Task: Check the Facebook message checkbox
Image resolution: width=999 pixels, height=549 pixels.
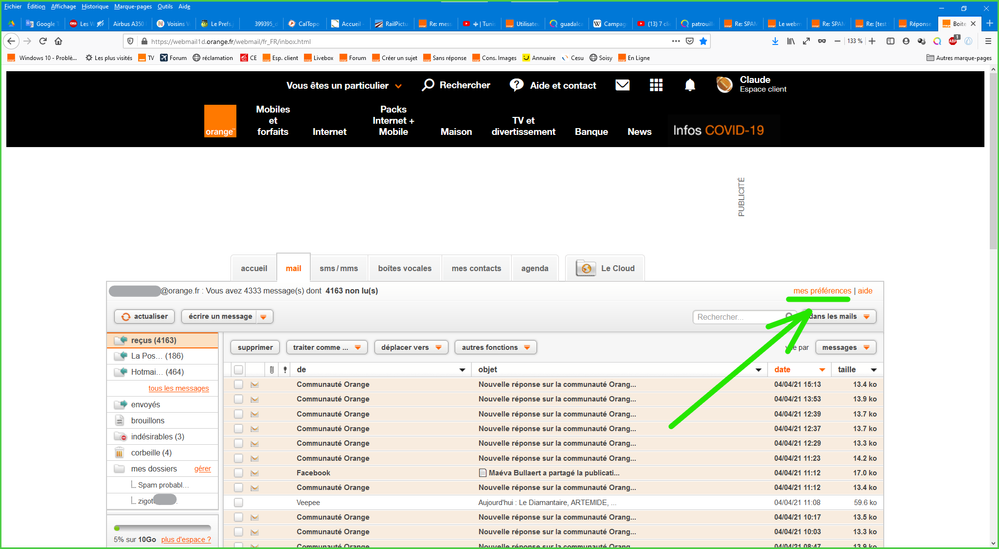Action: tap(238, 473)
